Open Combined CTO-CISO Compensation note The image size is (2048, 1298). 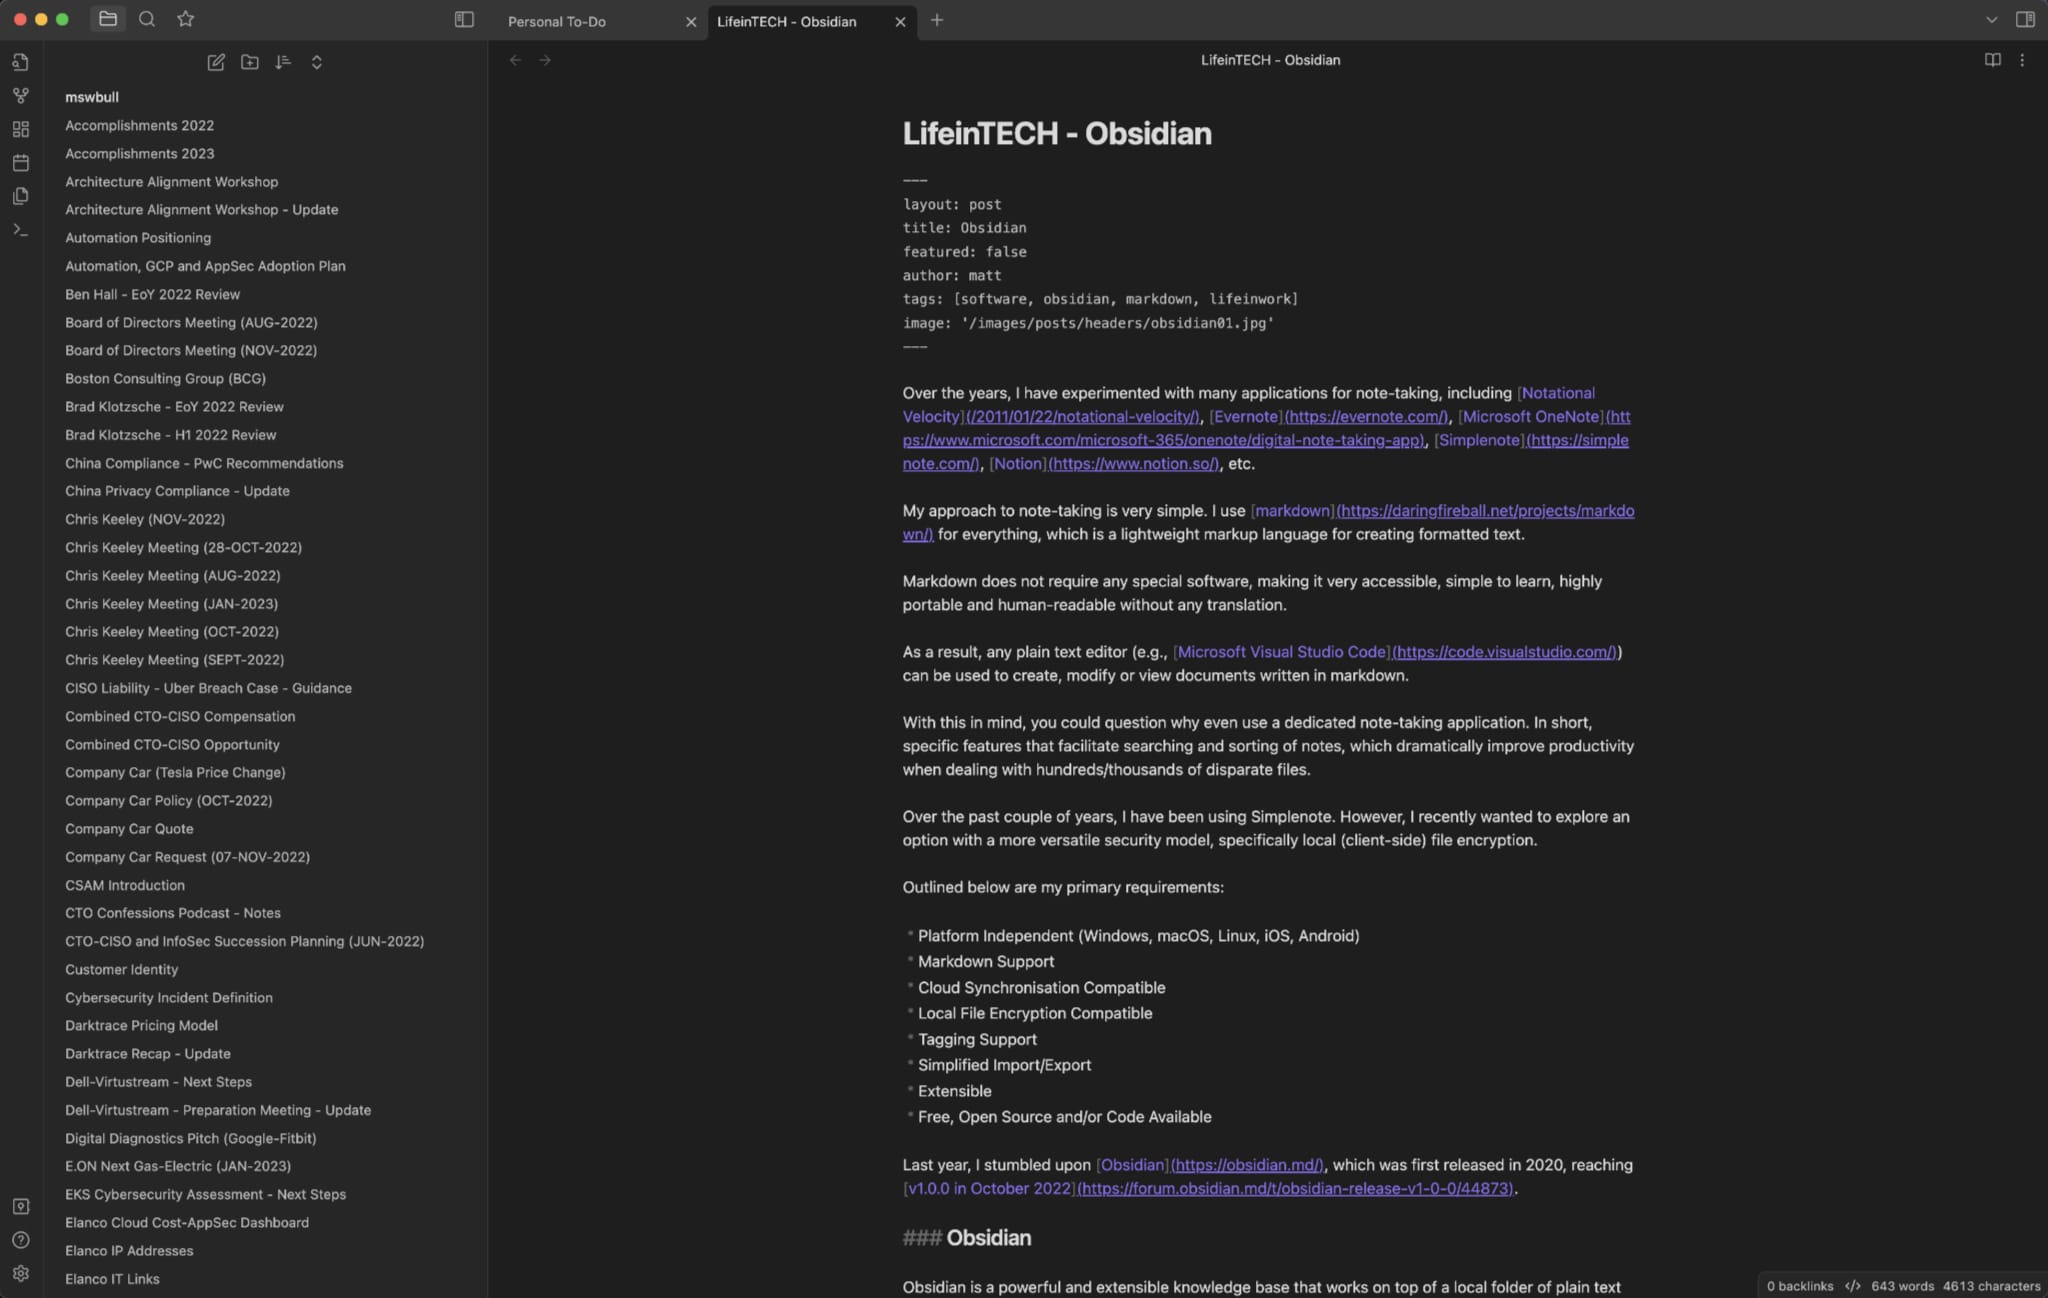(x=180, y=716)
